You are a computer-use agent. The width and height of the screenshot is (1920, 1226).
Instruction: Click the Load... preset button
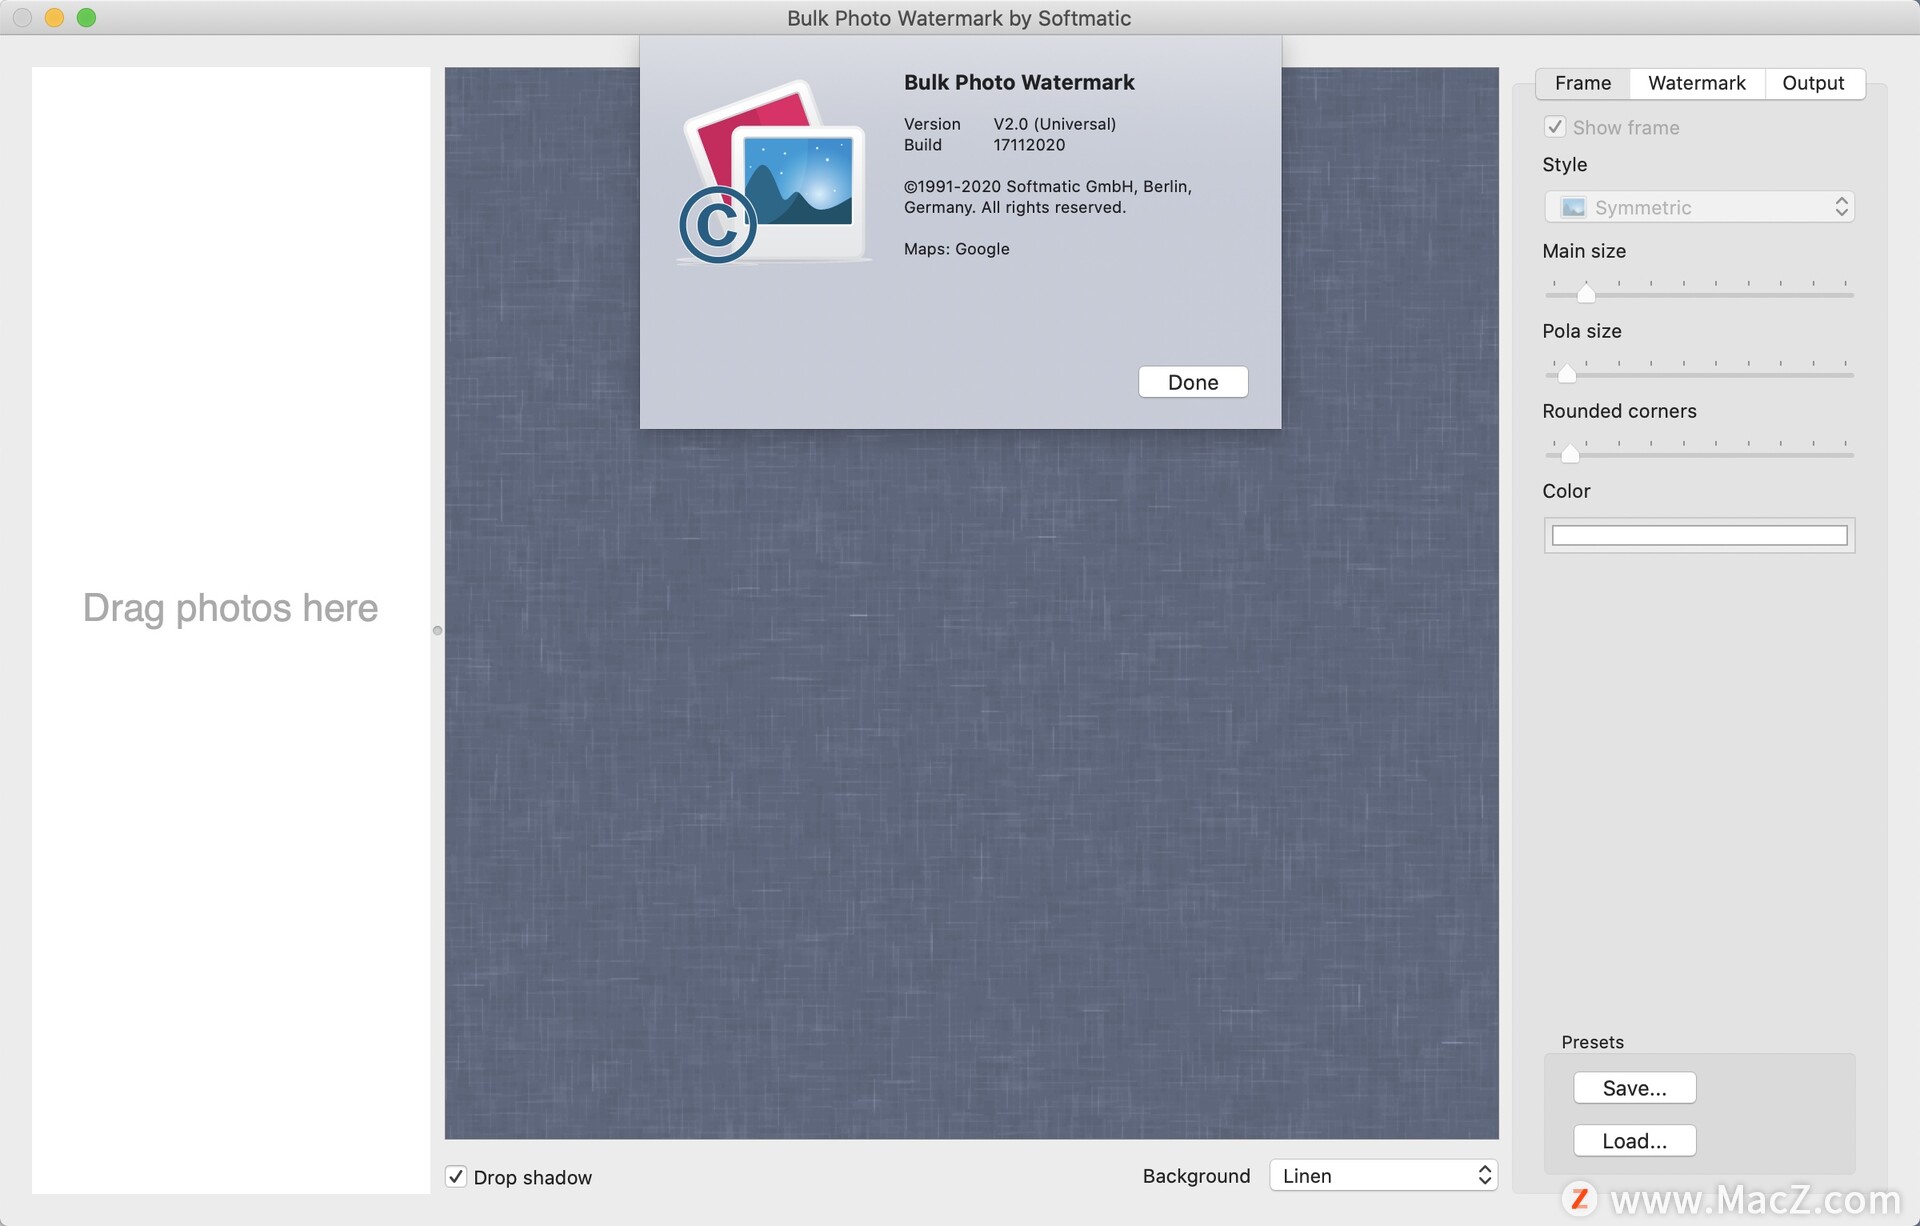tap(1634, 1141)
